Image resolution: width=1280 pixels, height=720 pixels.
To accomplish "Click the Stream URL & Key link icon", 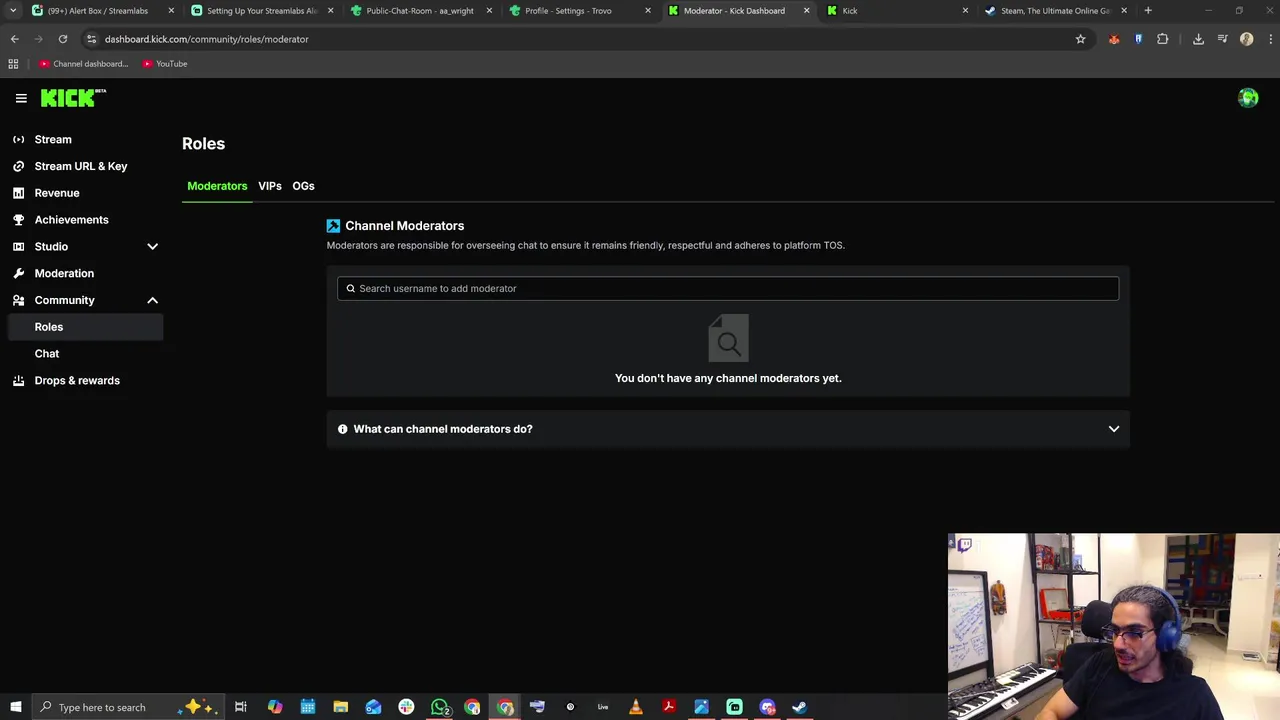I will tap(18, 166).
